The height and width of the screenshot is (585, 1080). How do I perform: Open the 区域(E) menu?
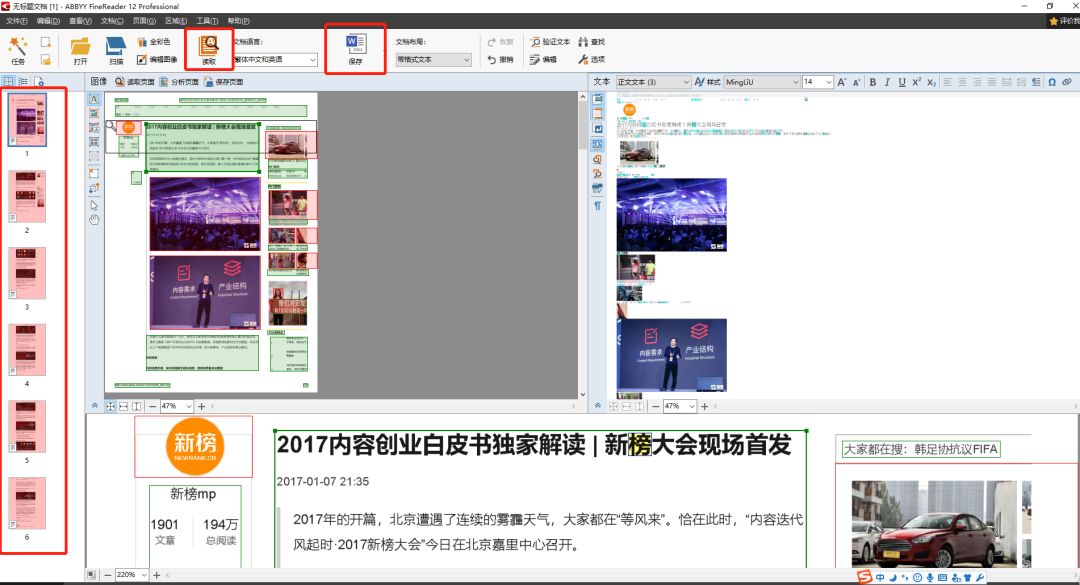pyautogui.click(x=176, y=21)
